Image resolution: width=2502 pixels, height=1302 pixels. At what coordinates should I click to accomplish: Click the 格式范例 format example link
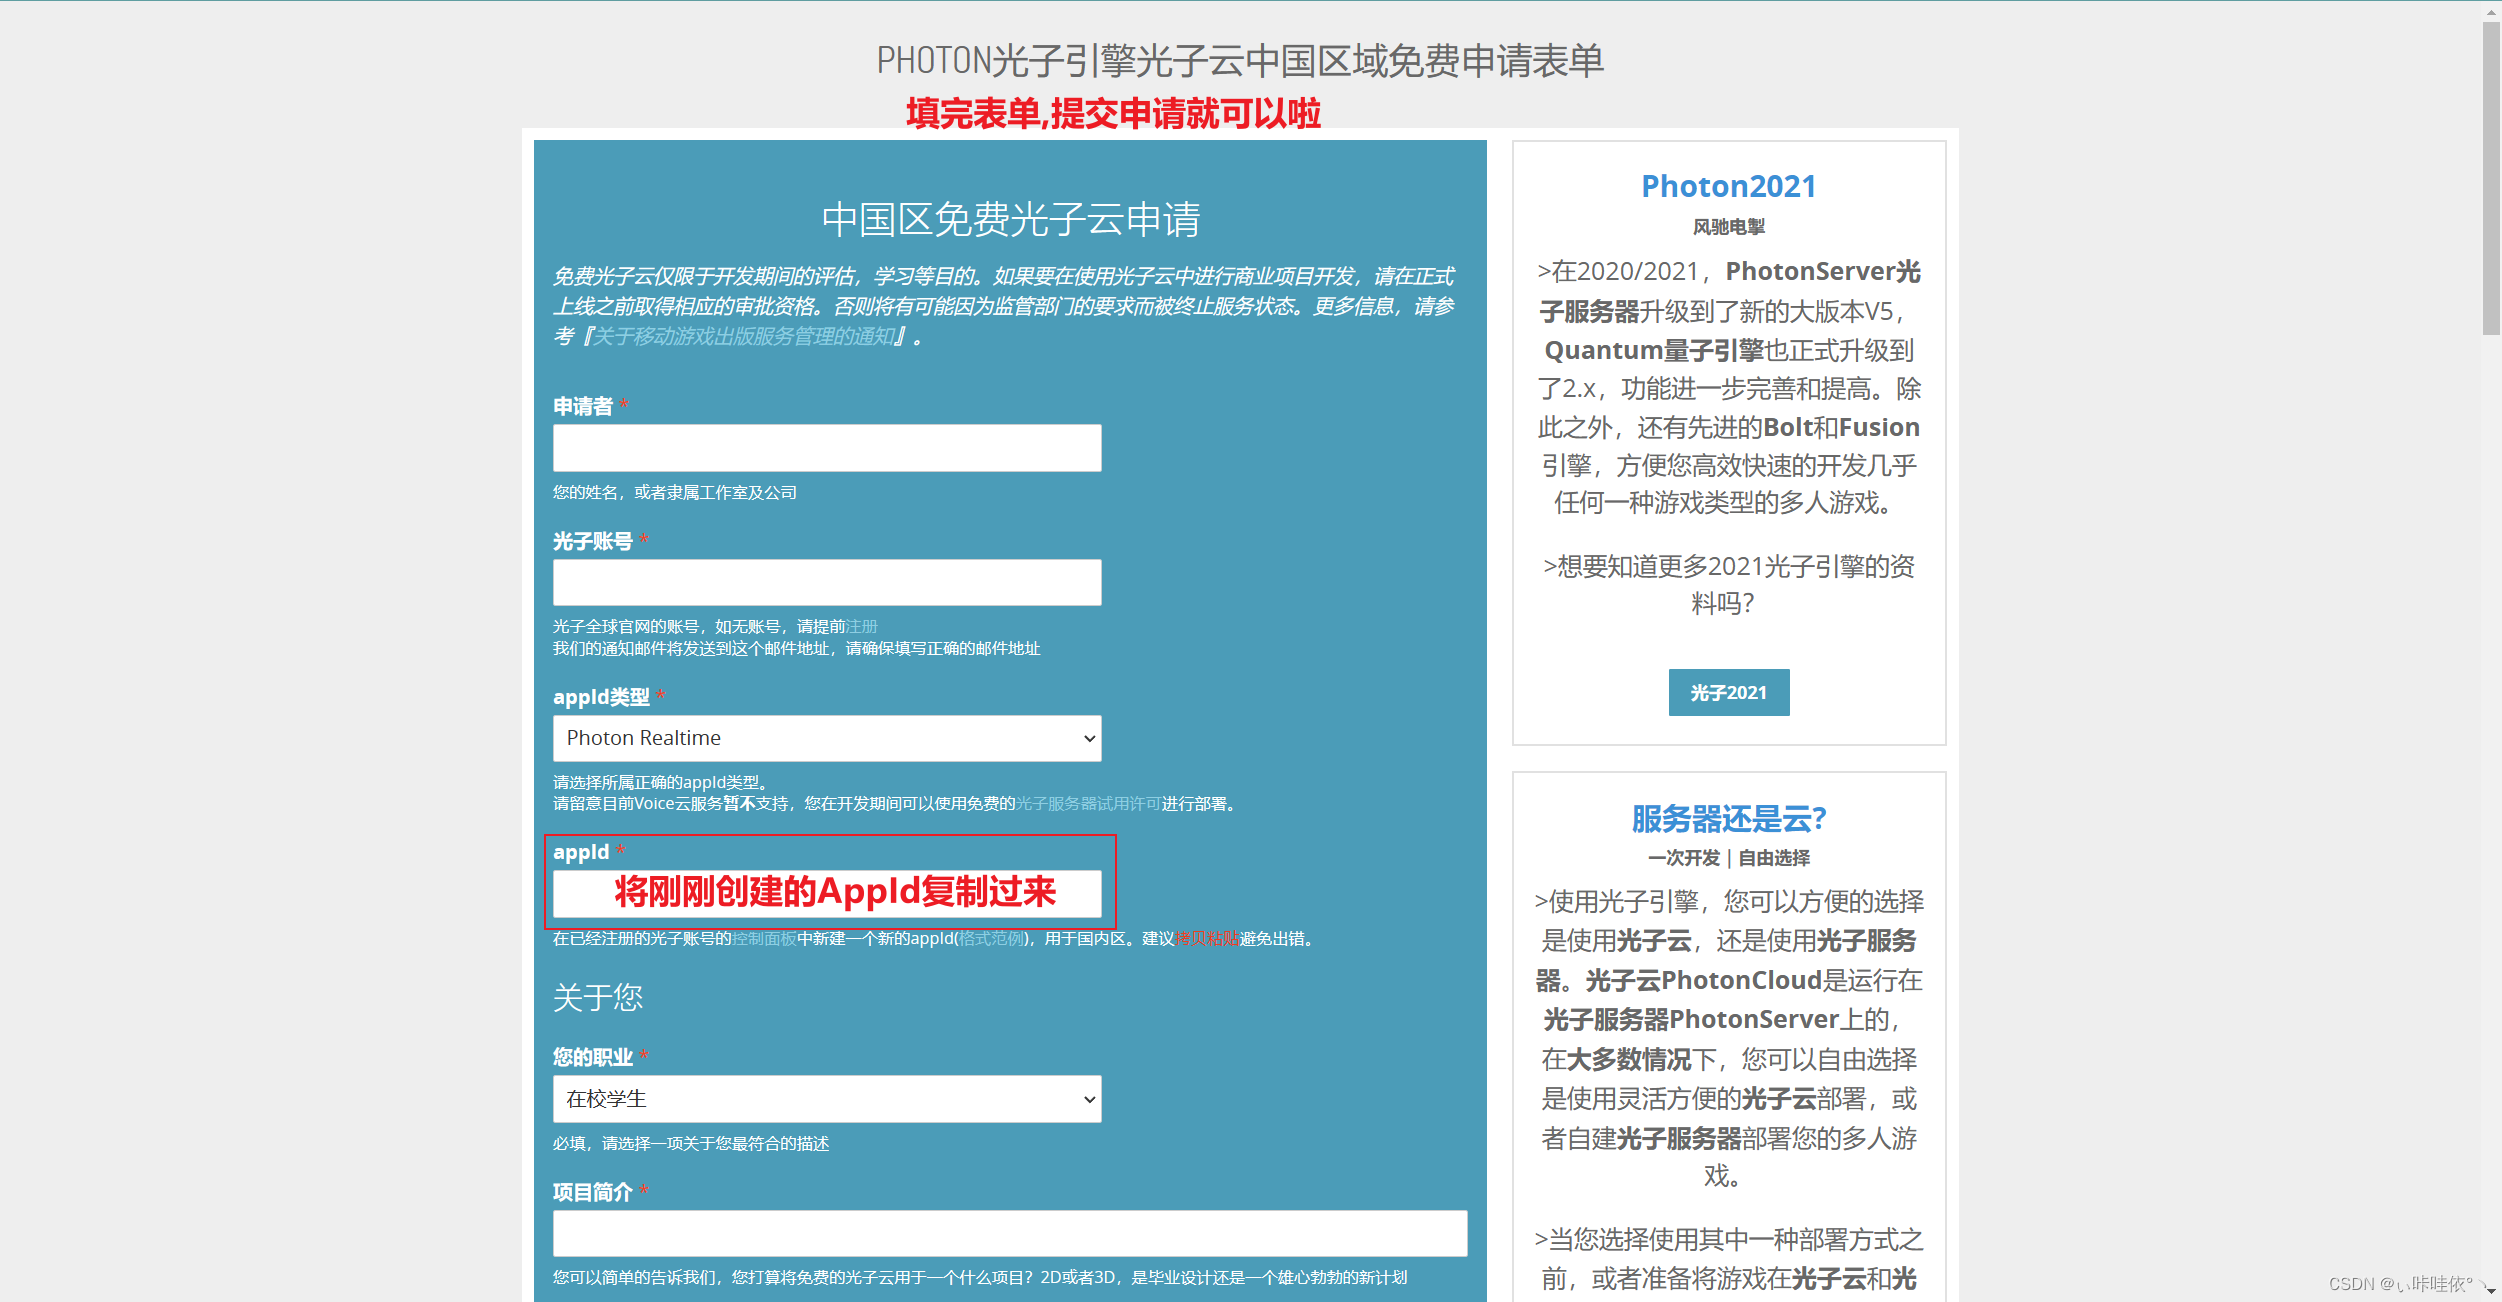tap(991, 938)
